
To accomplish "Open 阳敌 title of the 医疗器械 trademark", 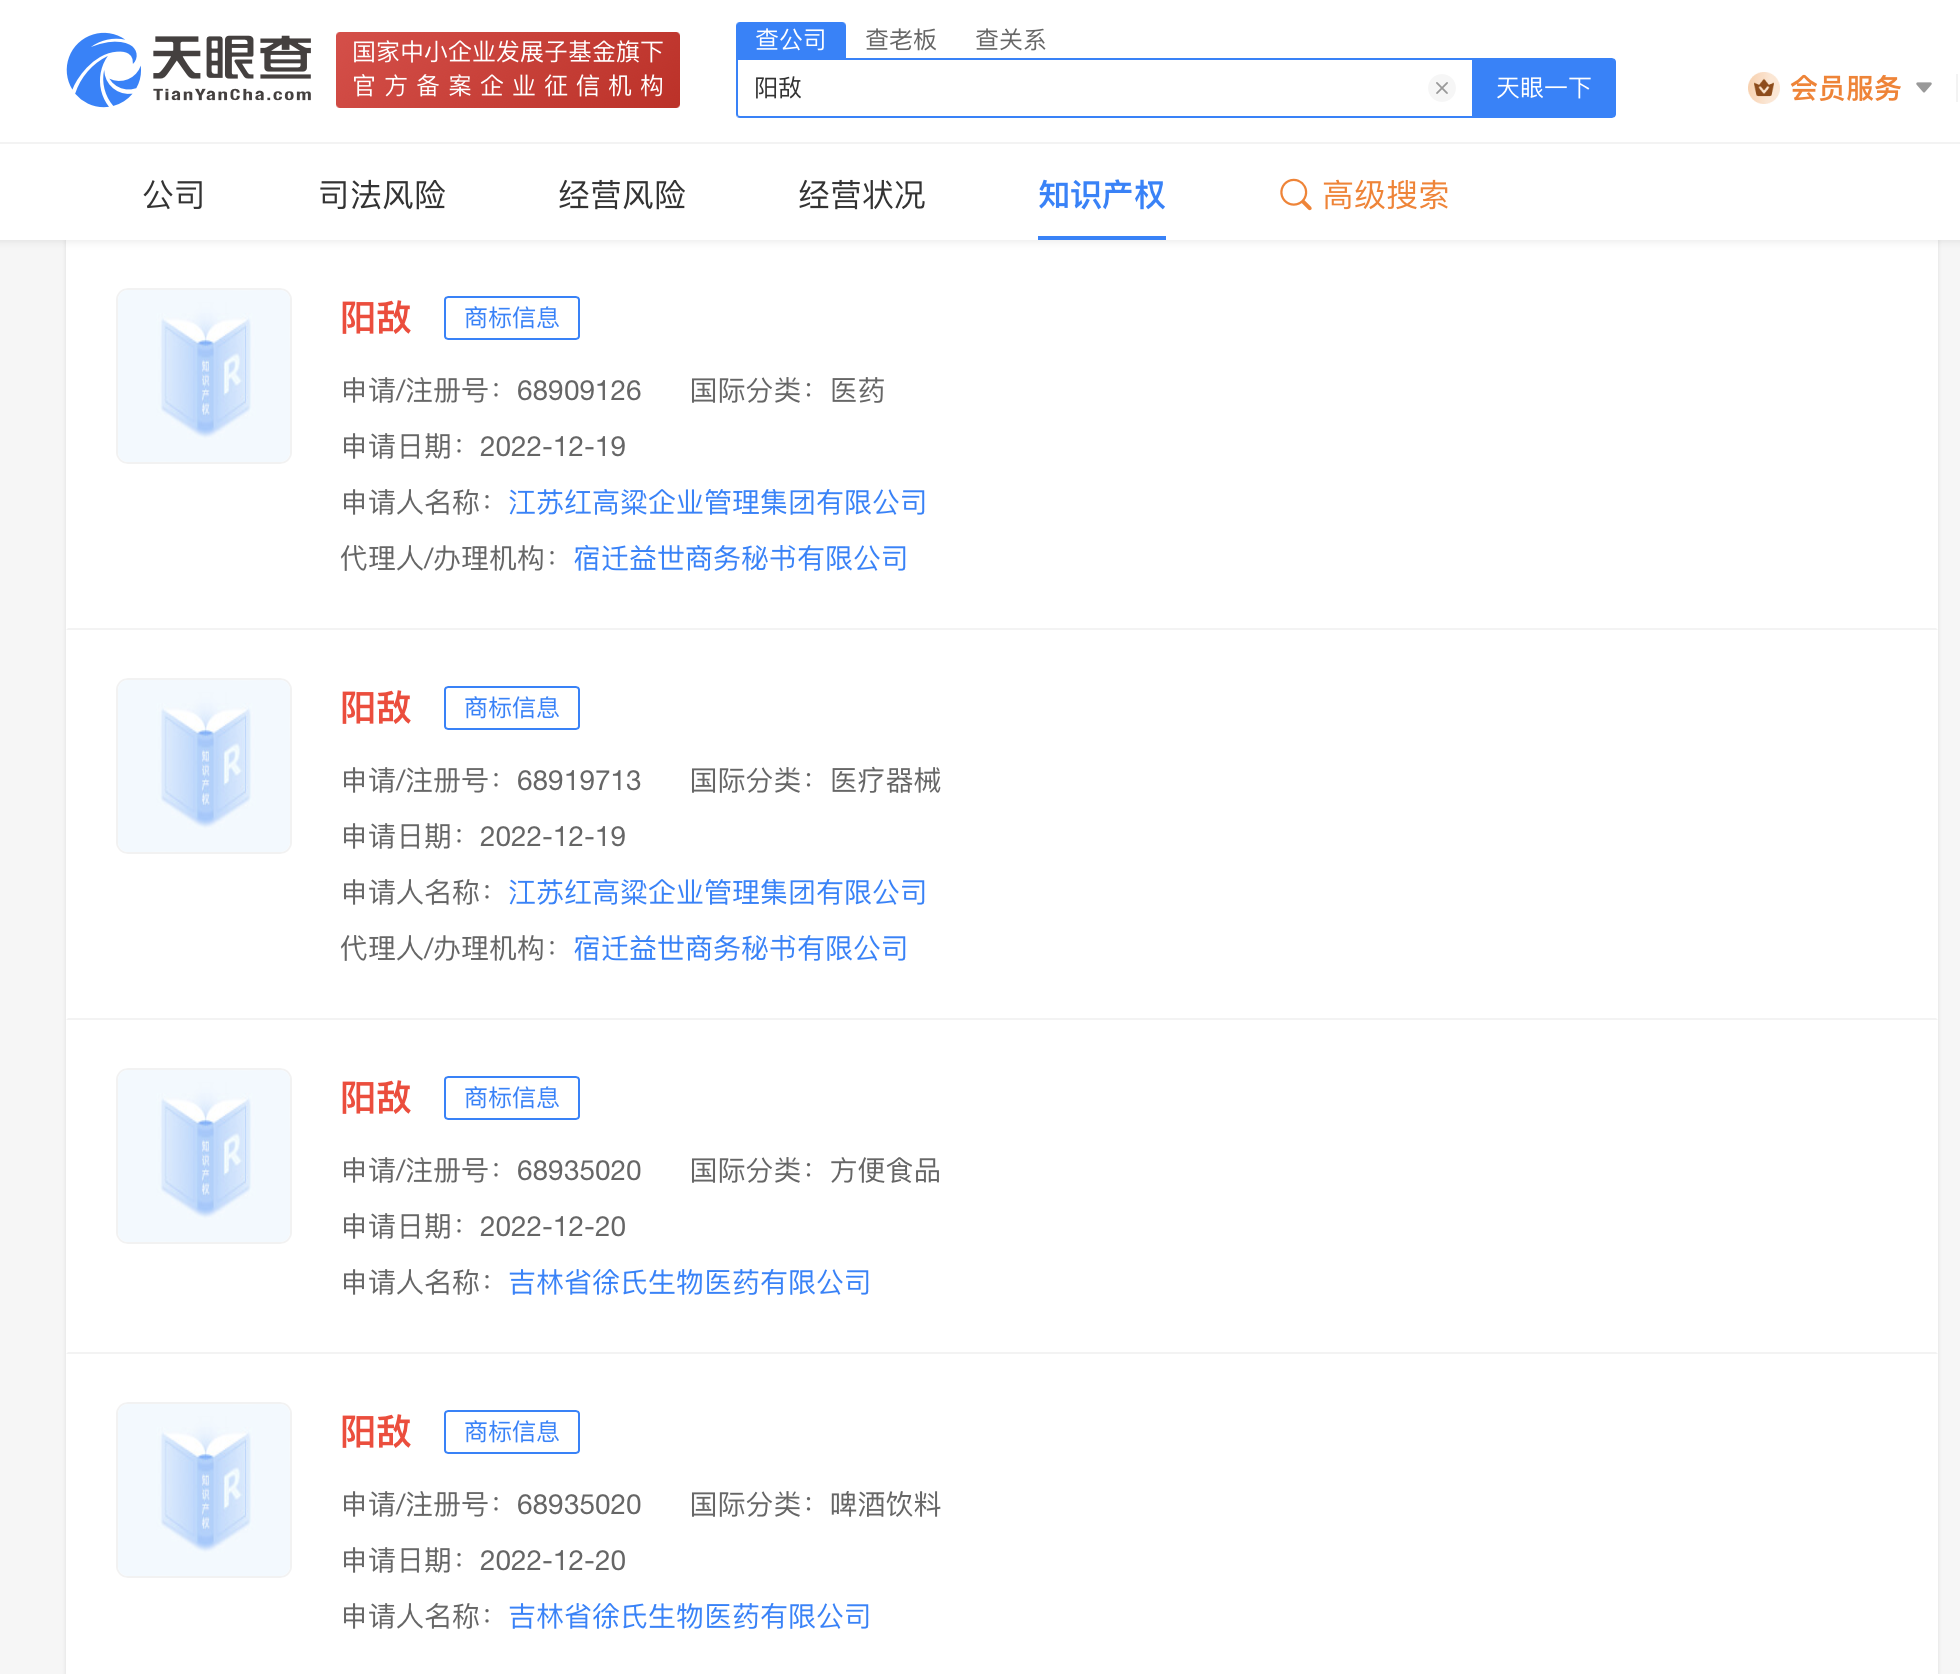I will pyautogui.click(x=376, y=708).
